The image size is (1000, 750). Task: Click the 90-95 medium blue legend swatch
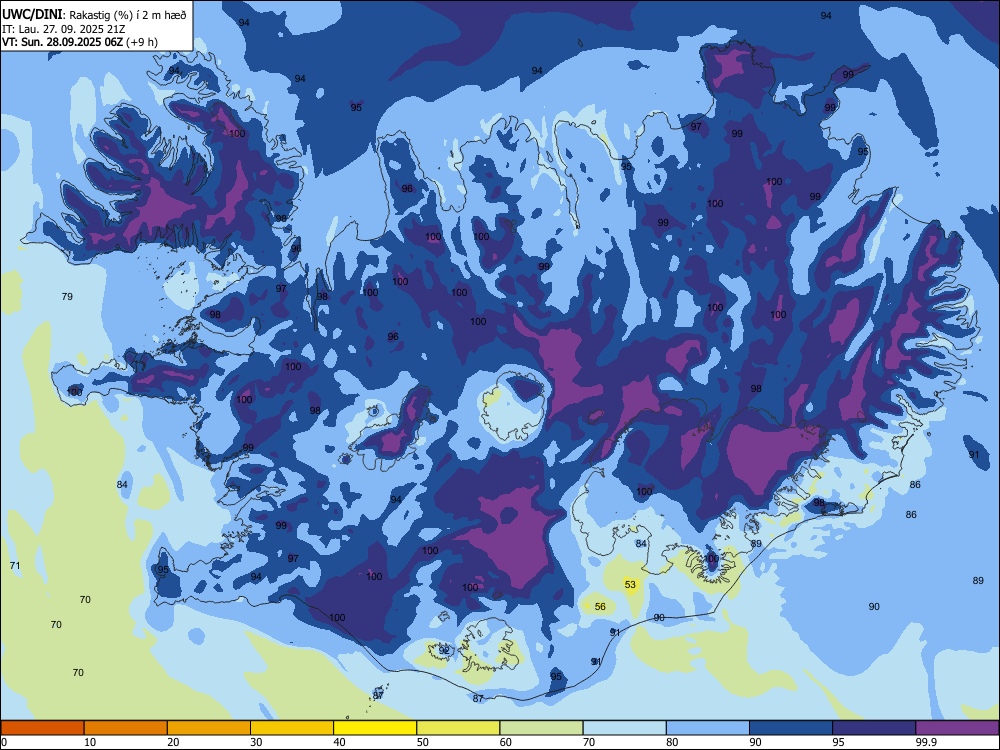791,728
